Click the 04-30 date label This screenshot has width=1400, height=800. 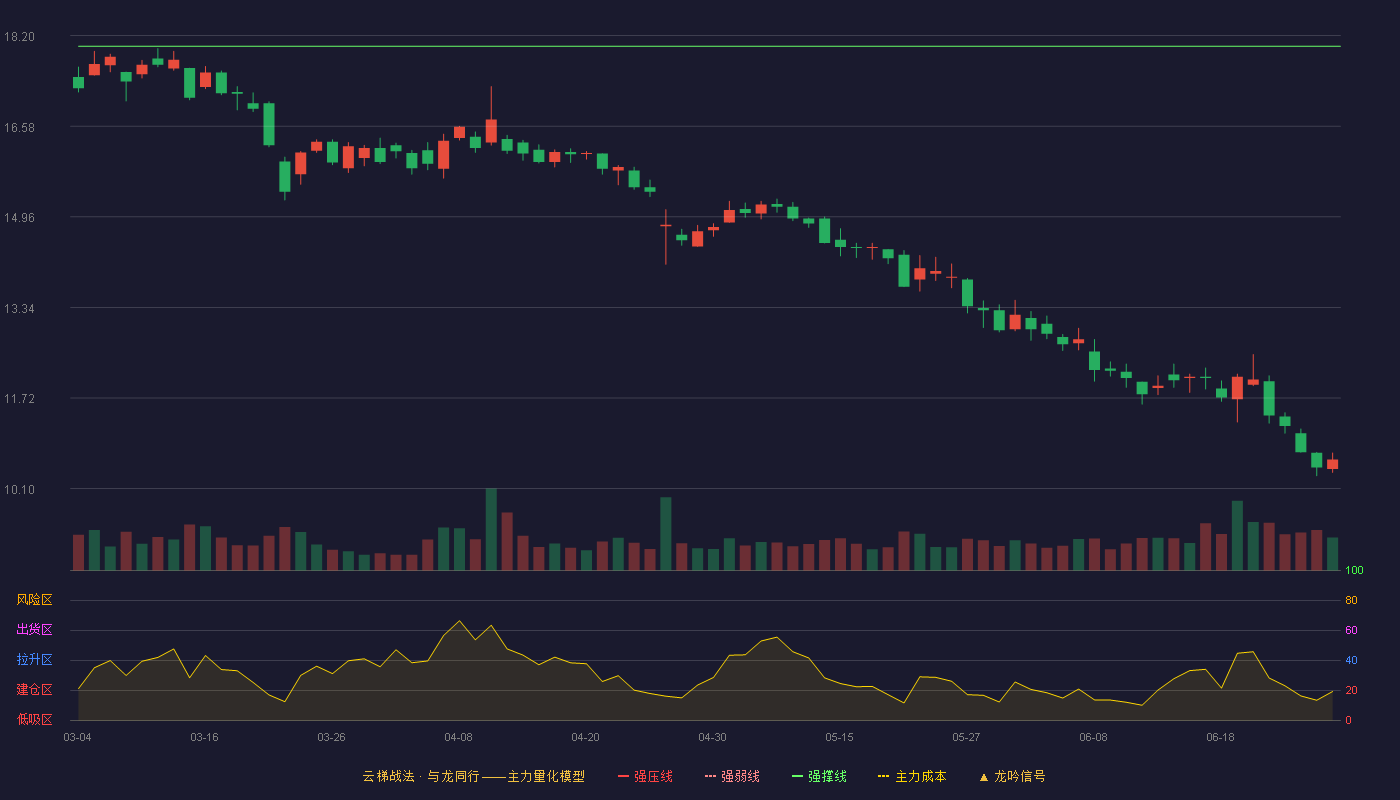[712, 737]
